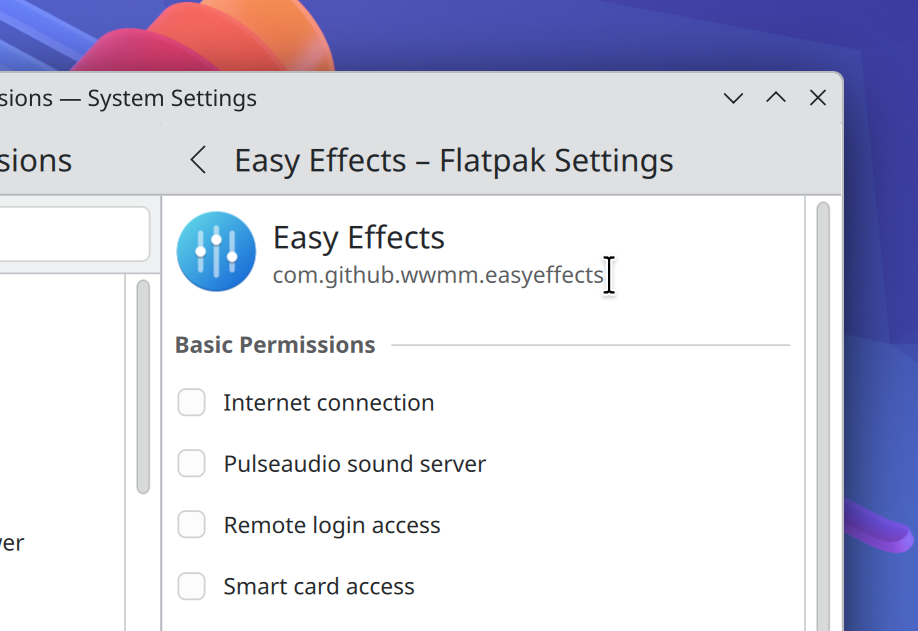
Task: Click the Easy Effects app icon
Action: (216, 251)
